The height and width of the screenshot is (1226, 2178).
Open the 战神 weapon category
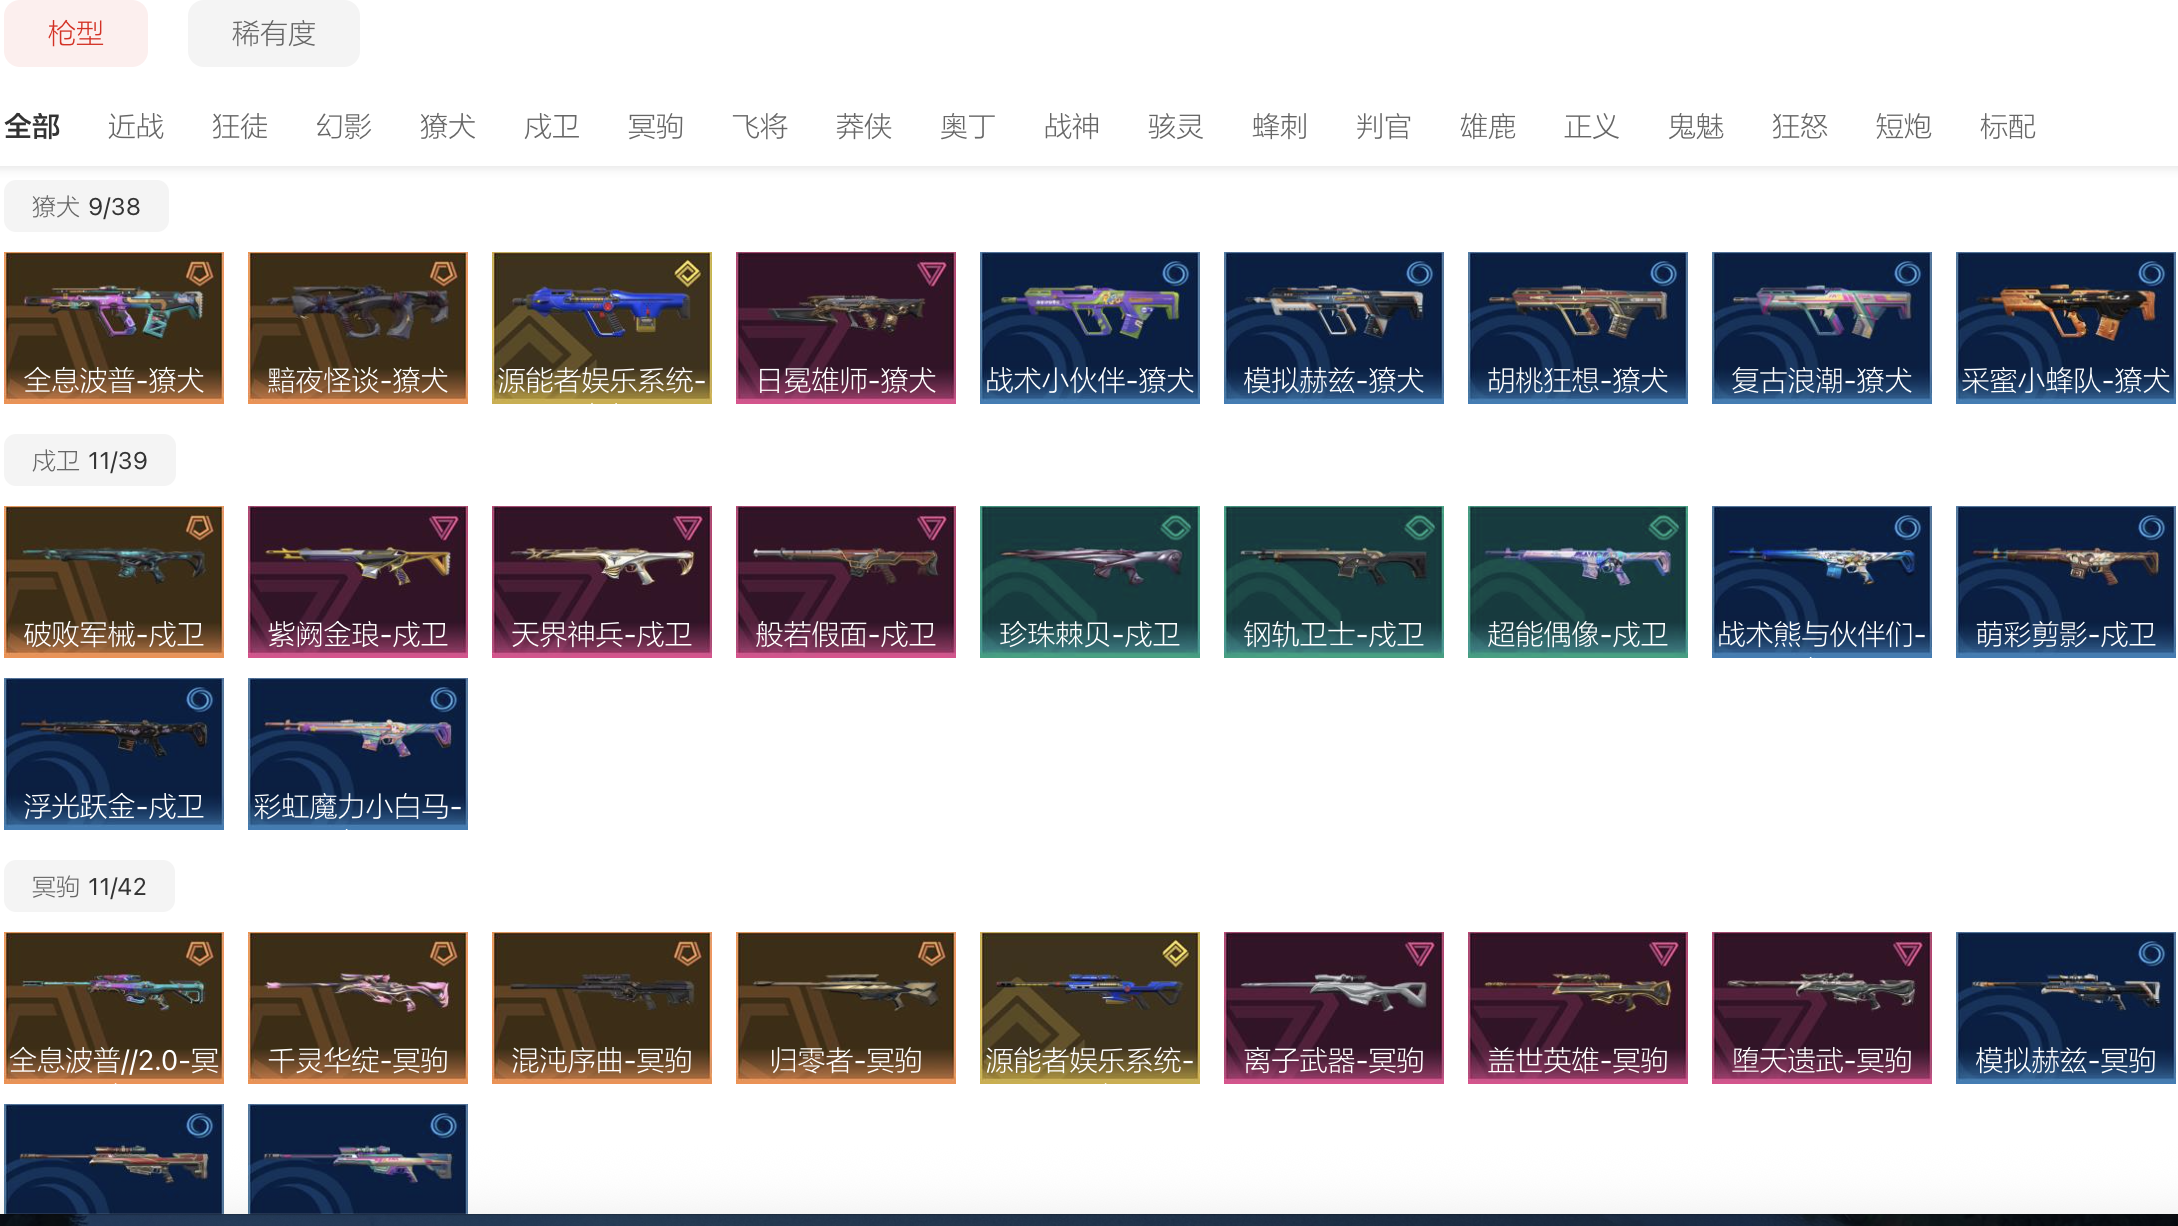(1072, 127)
